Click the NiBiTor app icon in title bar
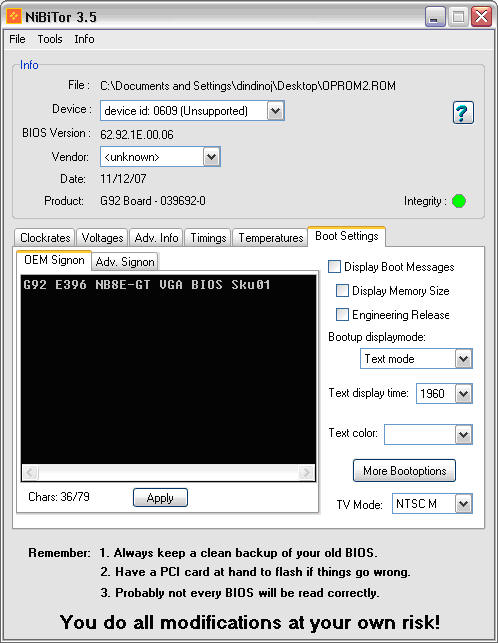 tap(14, 16)
